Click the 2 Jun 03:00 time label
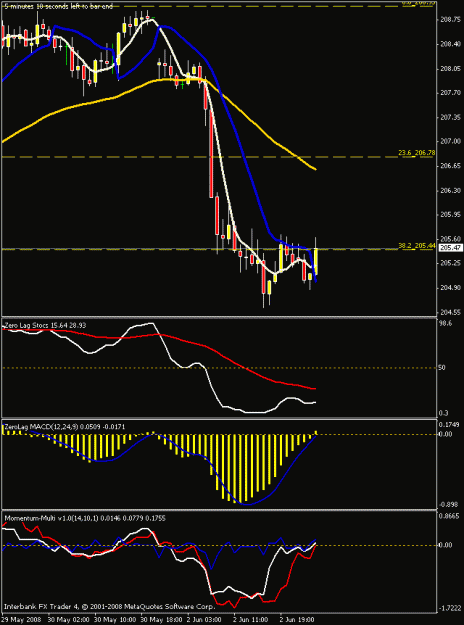The height and width of the screenshot is (625, 464). coord(206,620)
